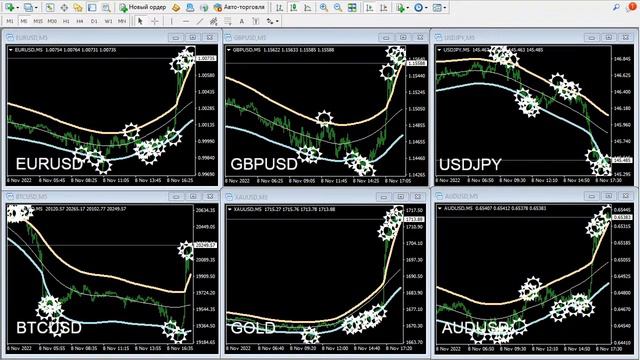Toggle chart shift button
Viewport: 640px width, 360px height.
[x=383, y=7]
